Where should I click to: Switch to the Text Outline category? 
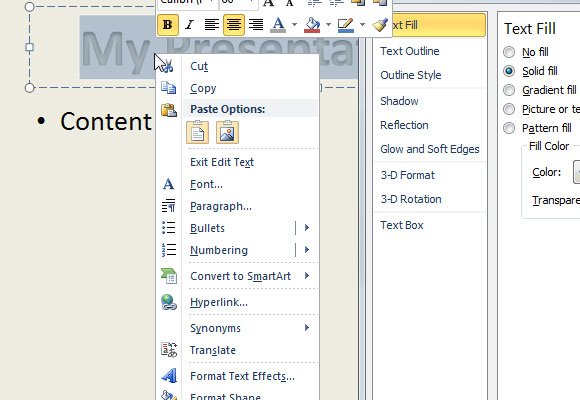click(410, 51)
